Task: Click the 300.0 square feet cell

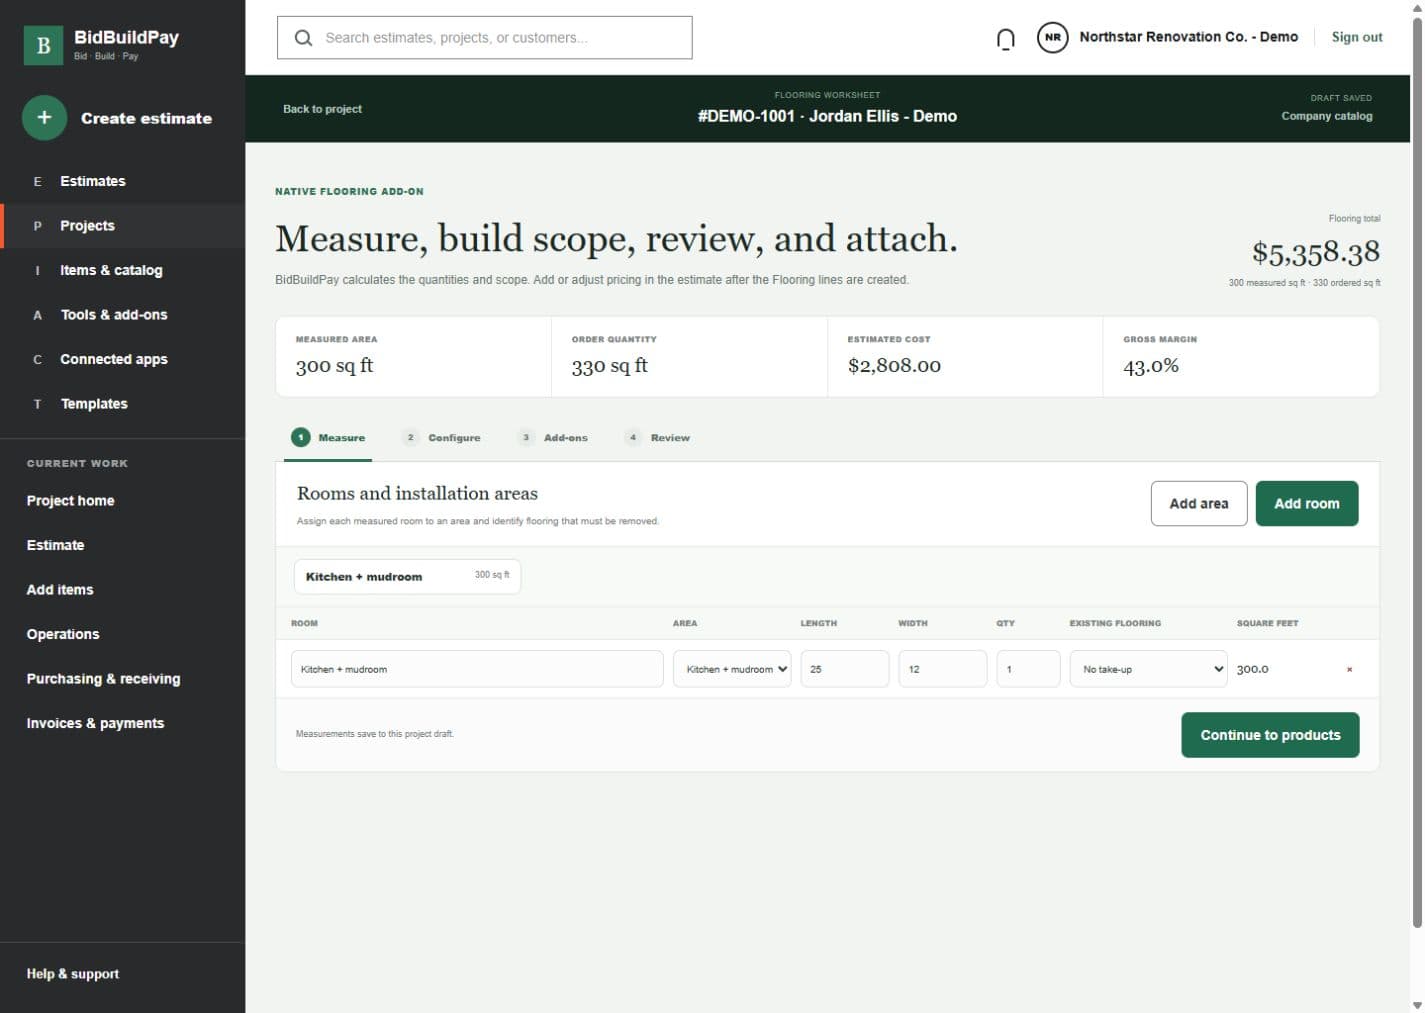Action: [1253, 669]
